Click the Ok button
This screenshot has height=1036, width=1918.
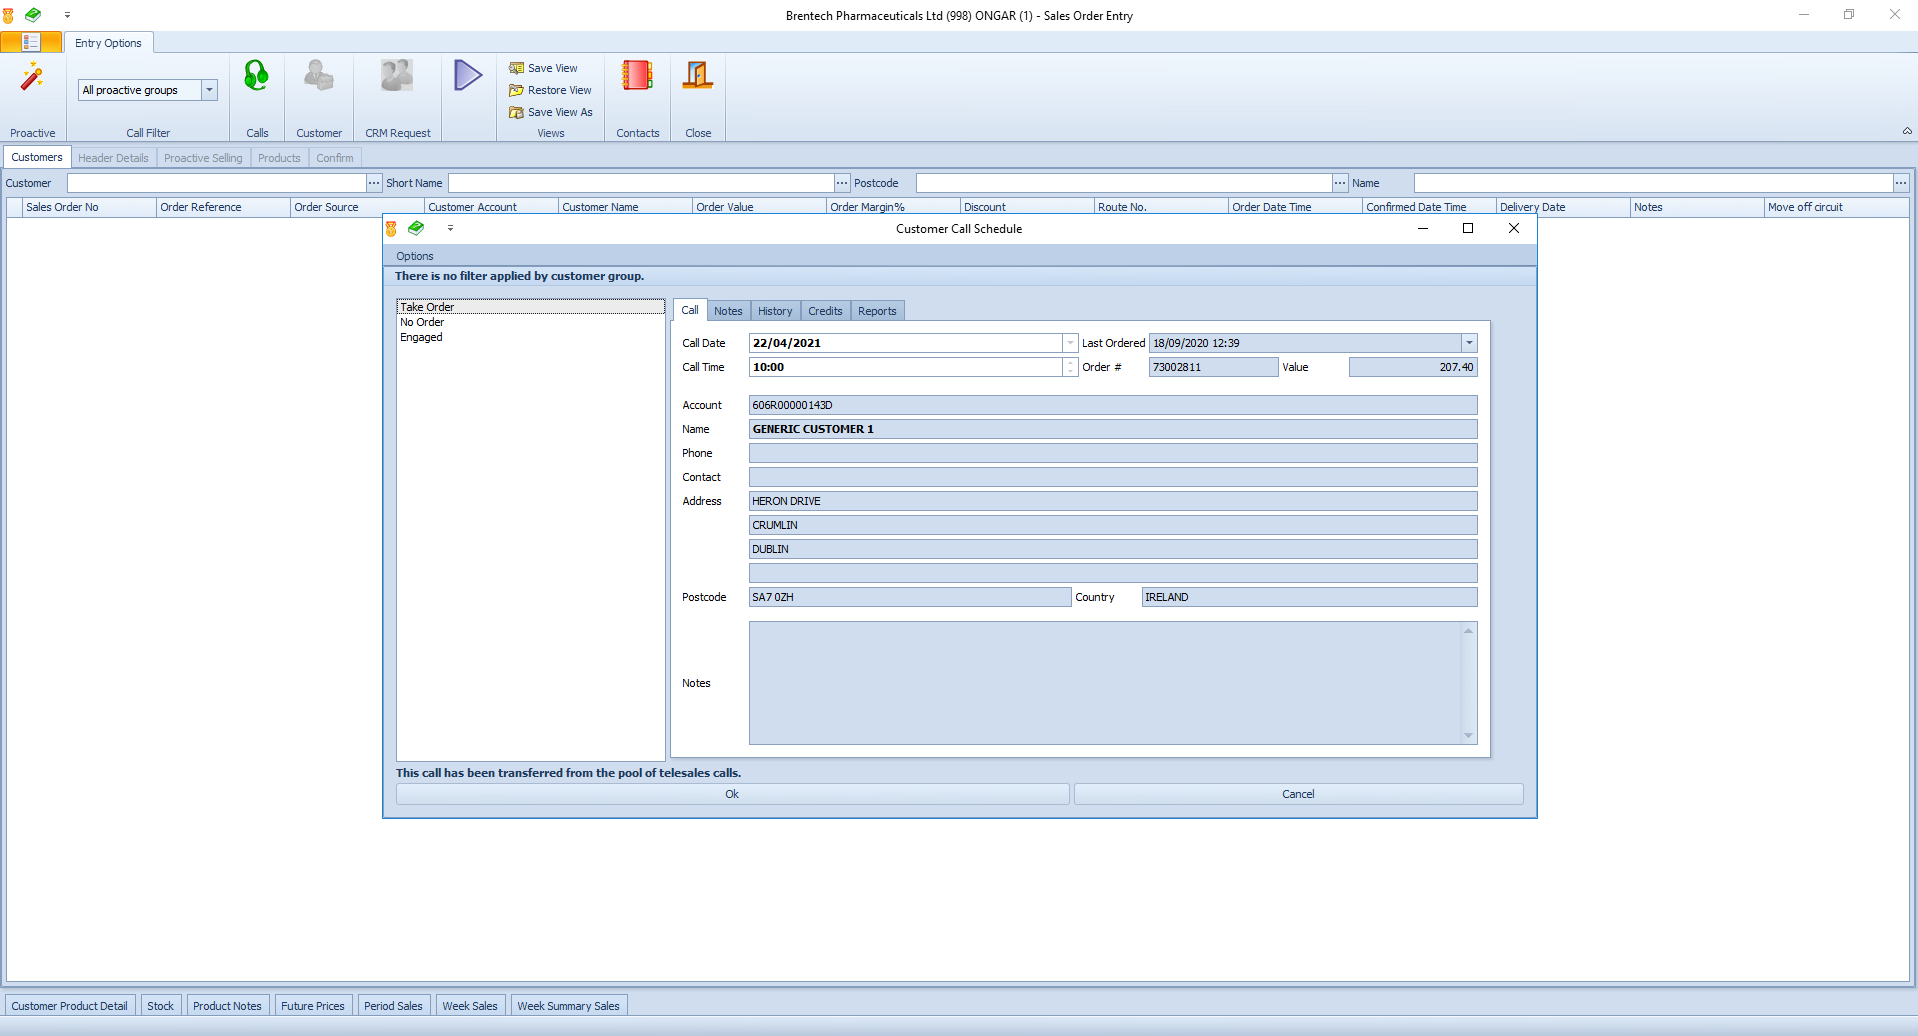click(732, 794)
